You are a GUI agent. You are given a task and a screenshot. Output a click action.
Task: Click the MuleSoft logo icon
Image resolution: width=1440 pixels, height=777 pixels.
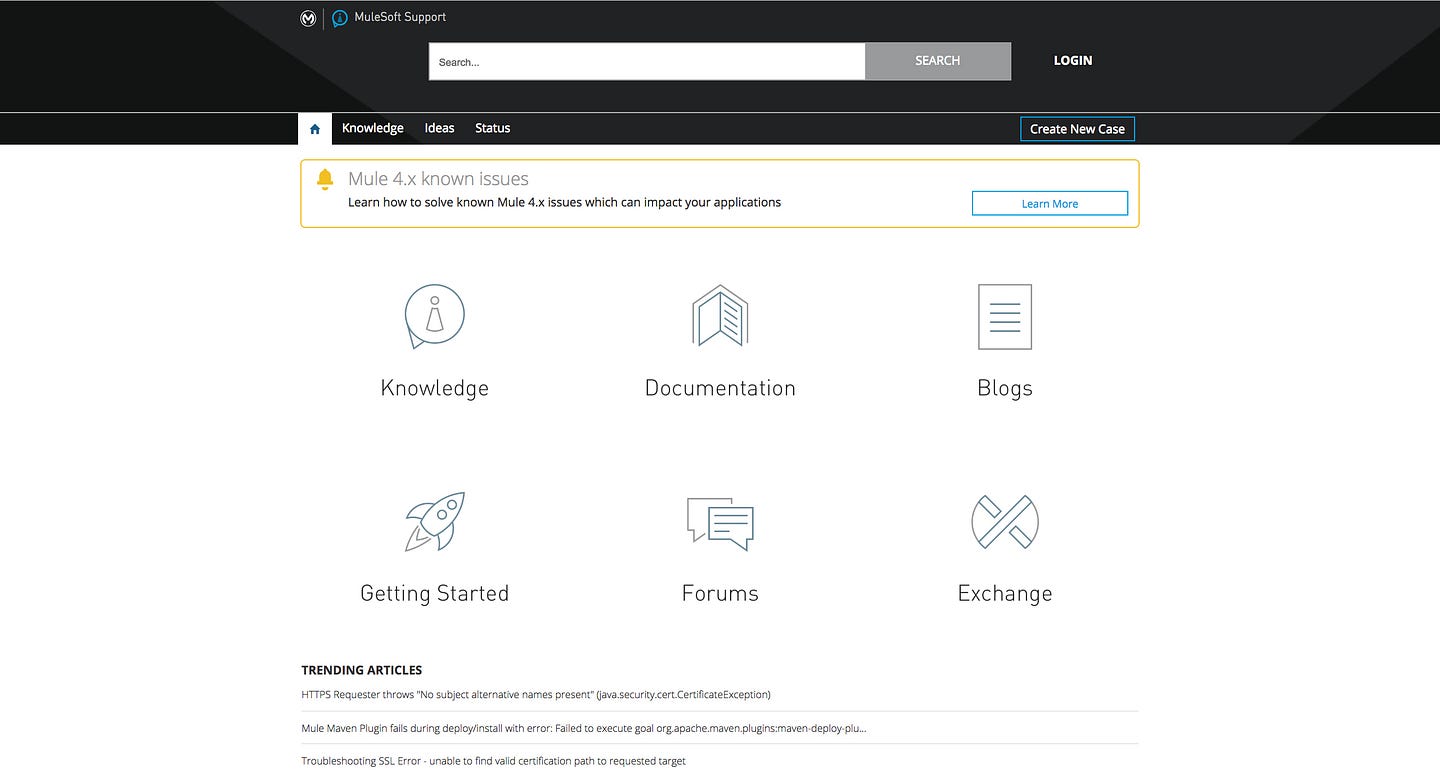point(309,18)
